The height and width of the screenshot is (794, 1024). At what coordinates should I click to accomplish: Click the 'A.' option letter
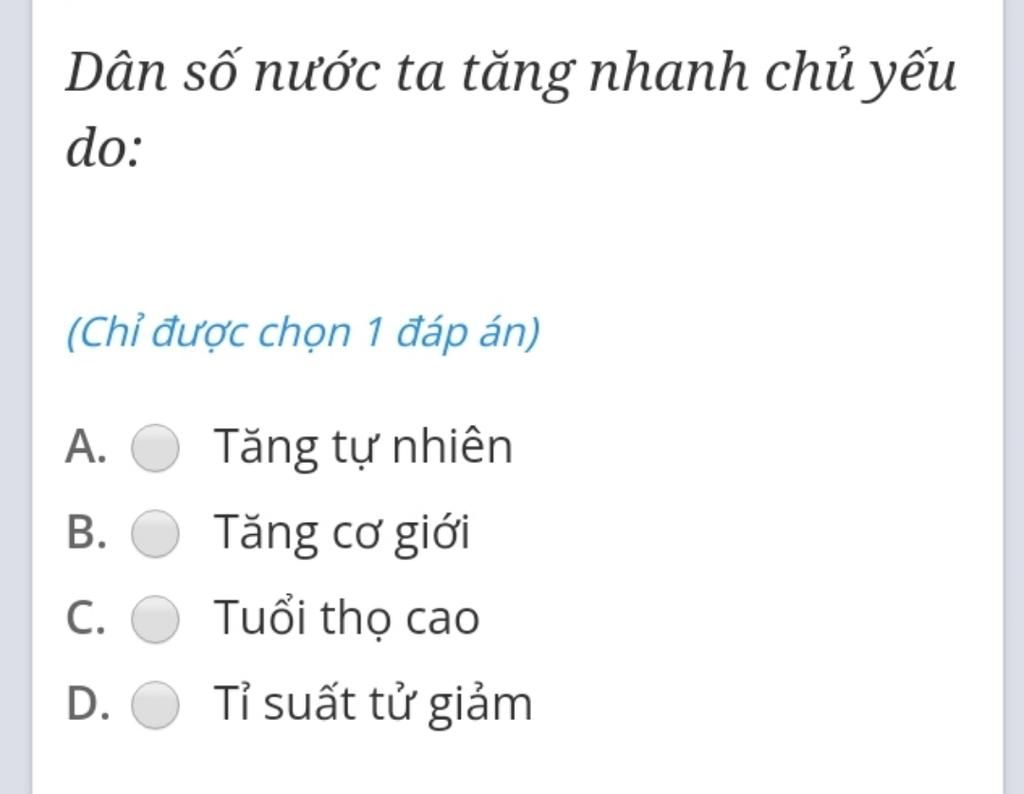point(86,447)
